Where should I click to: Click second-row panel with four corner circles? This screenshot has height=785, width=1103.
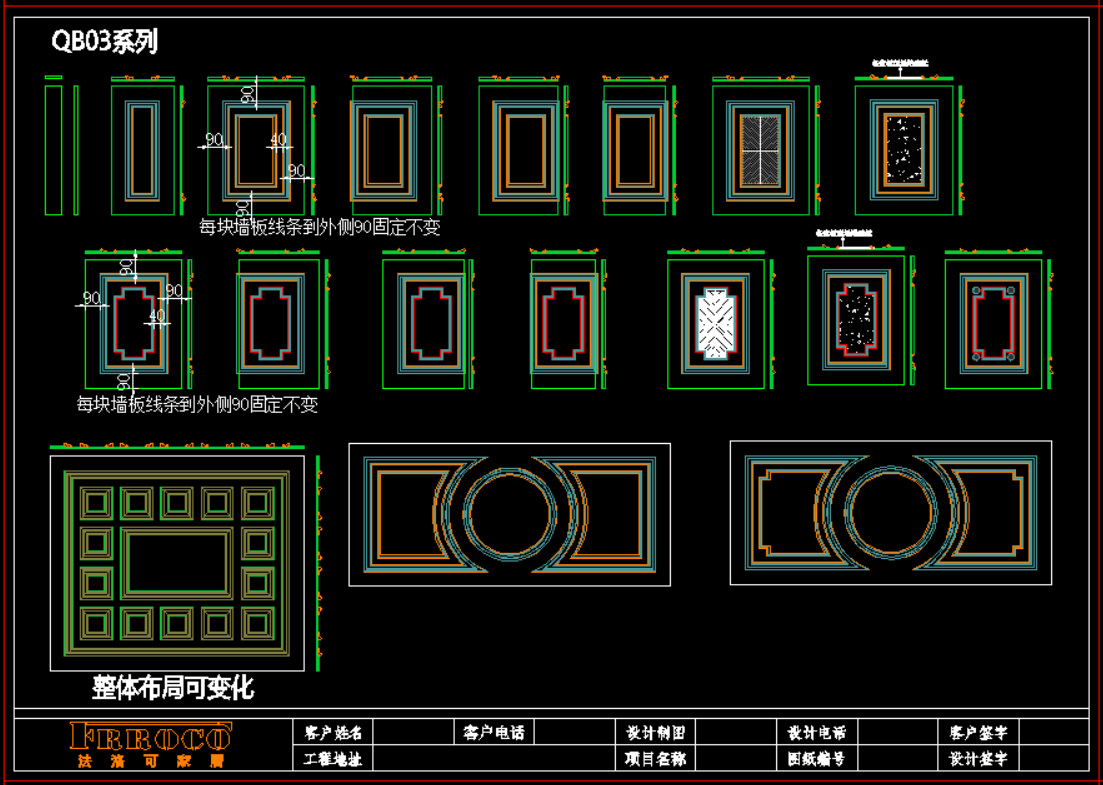click(993, 323)
